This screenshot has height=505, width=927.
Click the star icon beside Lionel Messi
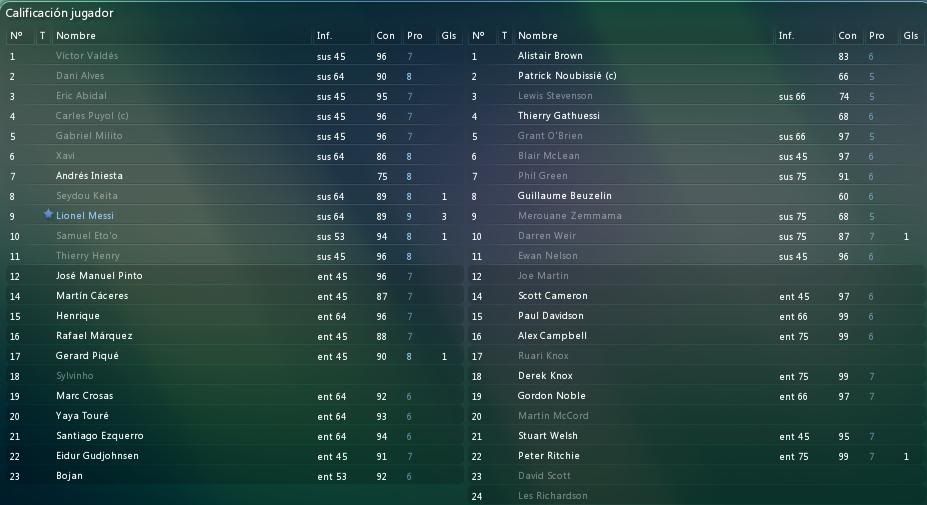[x=48, y=215]
